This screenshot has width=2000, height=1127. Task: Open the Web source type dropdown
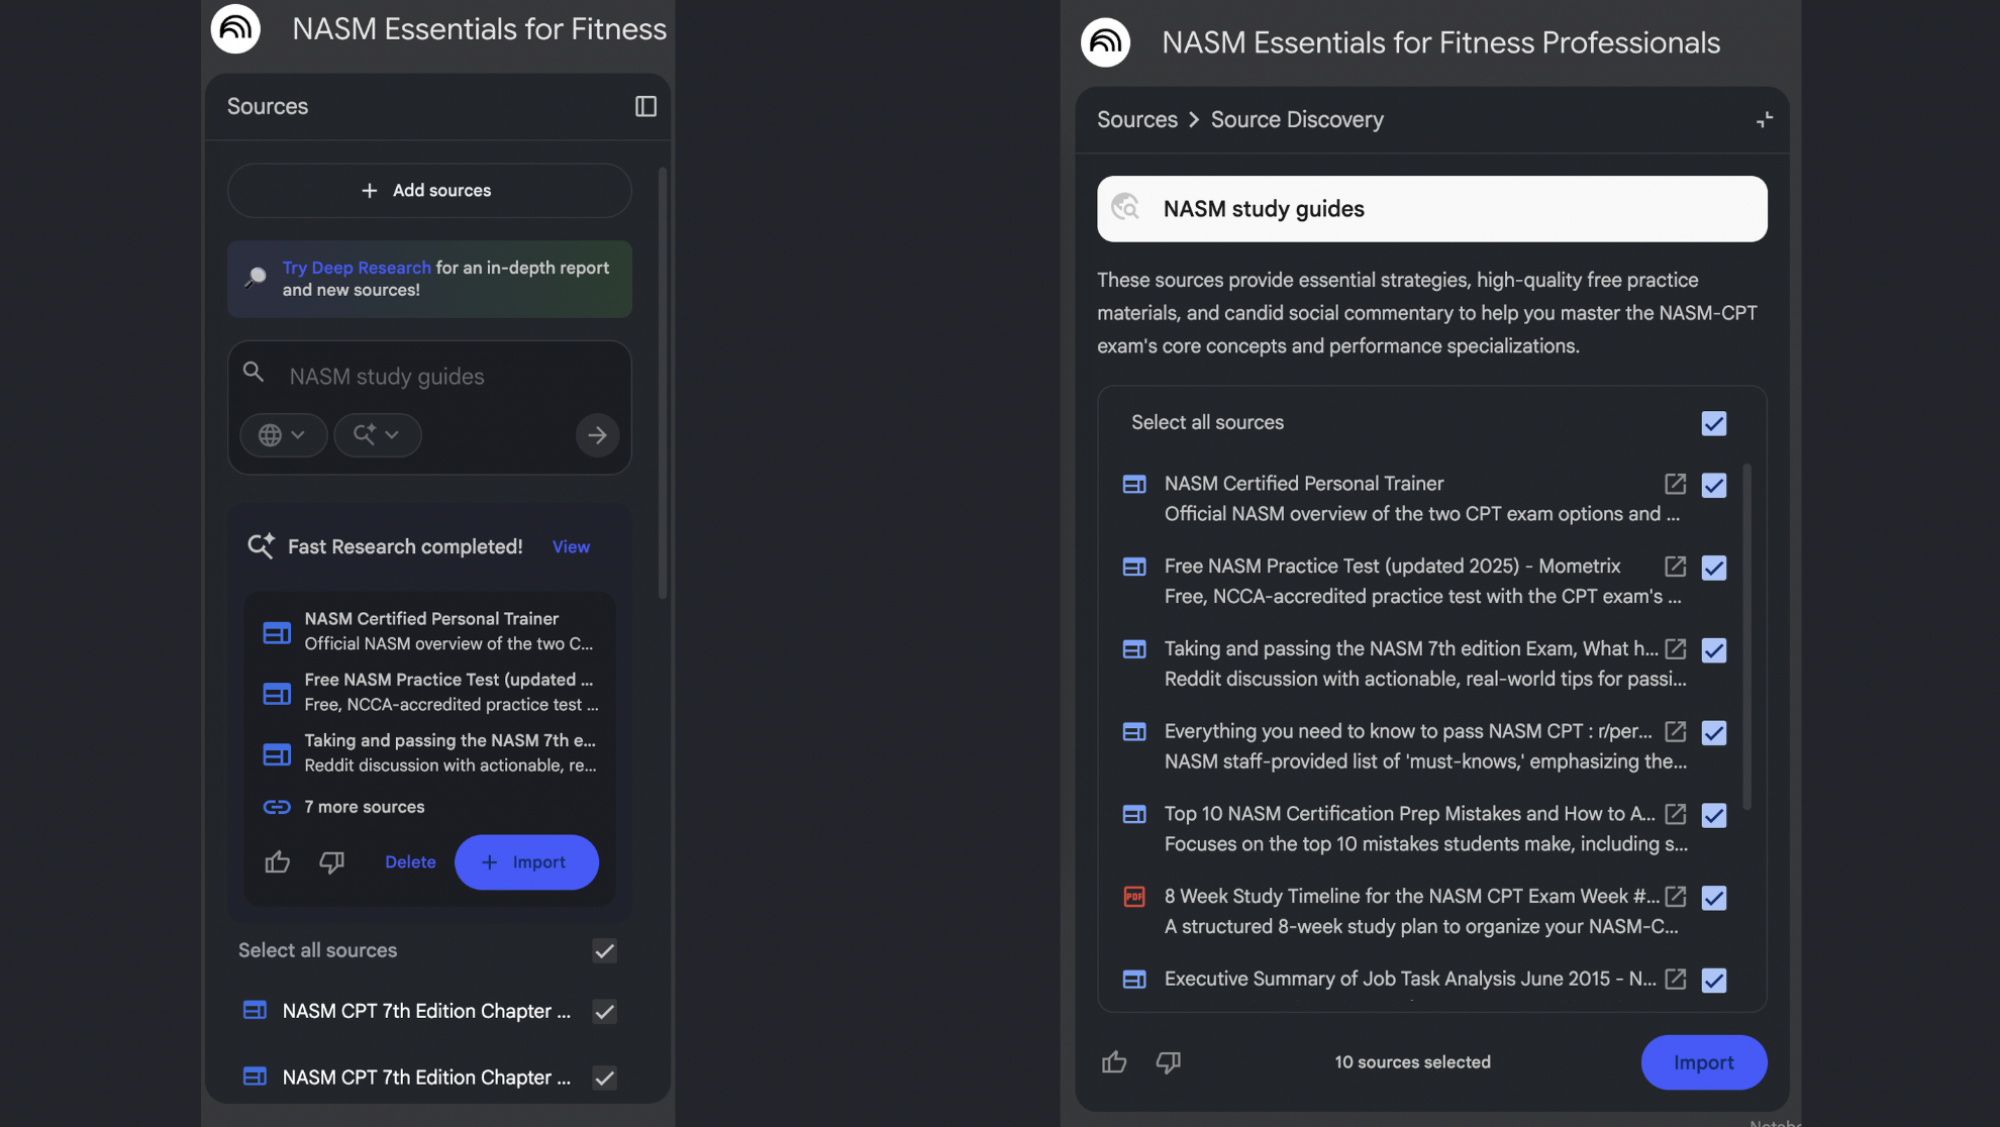click(282, 435)
